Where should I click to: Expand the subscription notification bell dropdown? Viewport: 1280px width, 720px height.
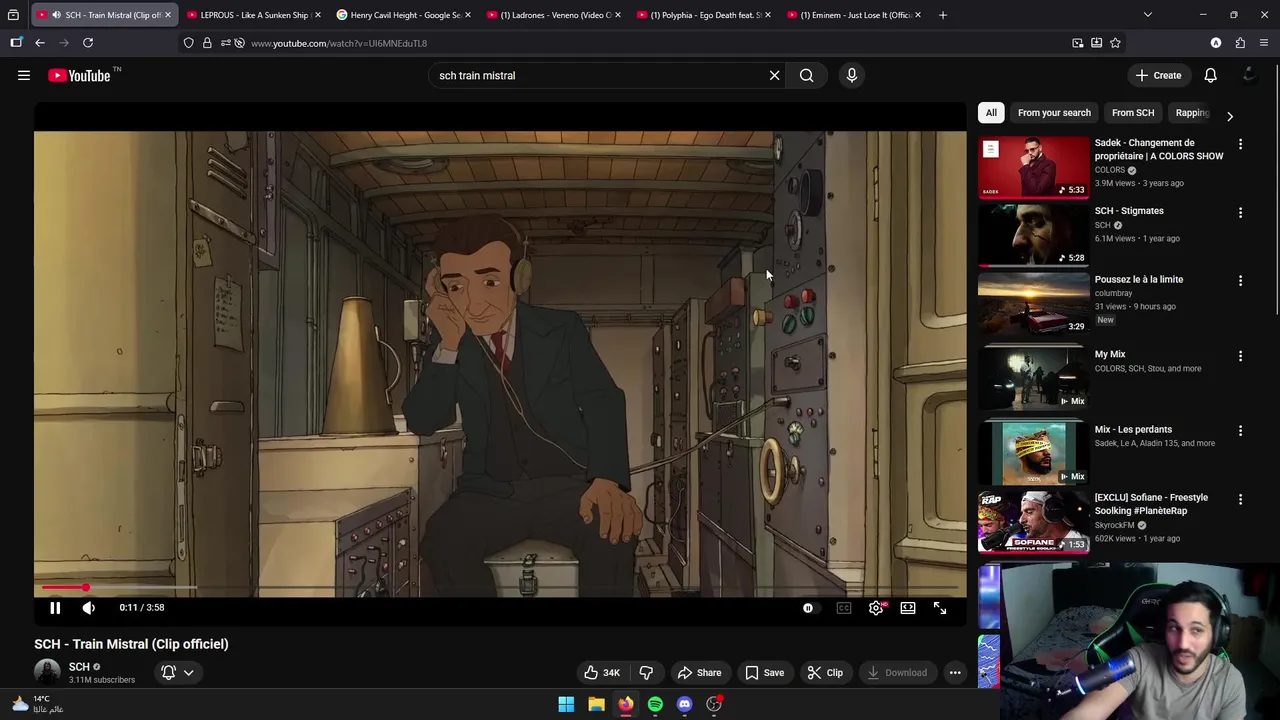pyautogui.click(x=178, y=672)
